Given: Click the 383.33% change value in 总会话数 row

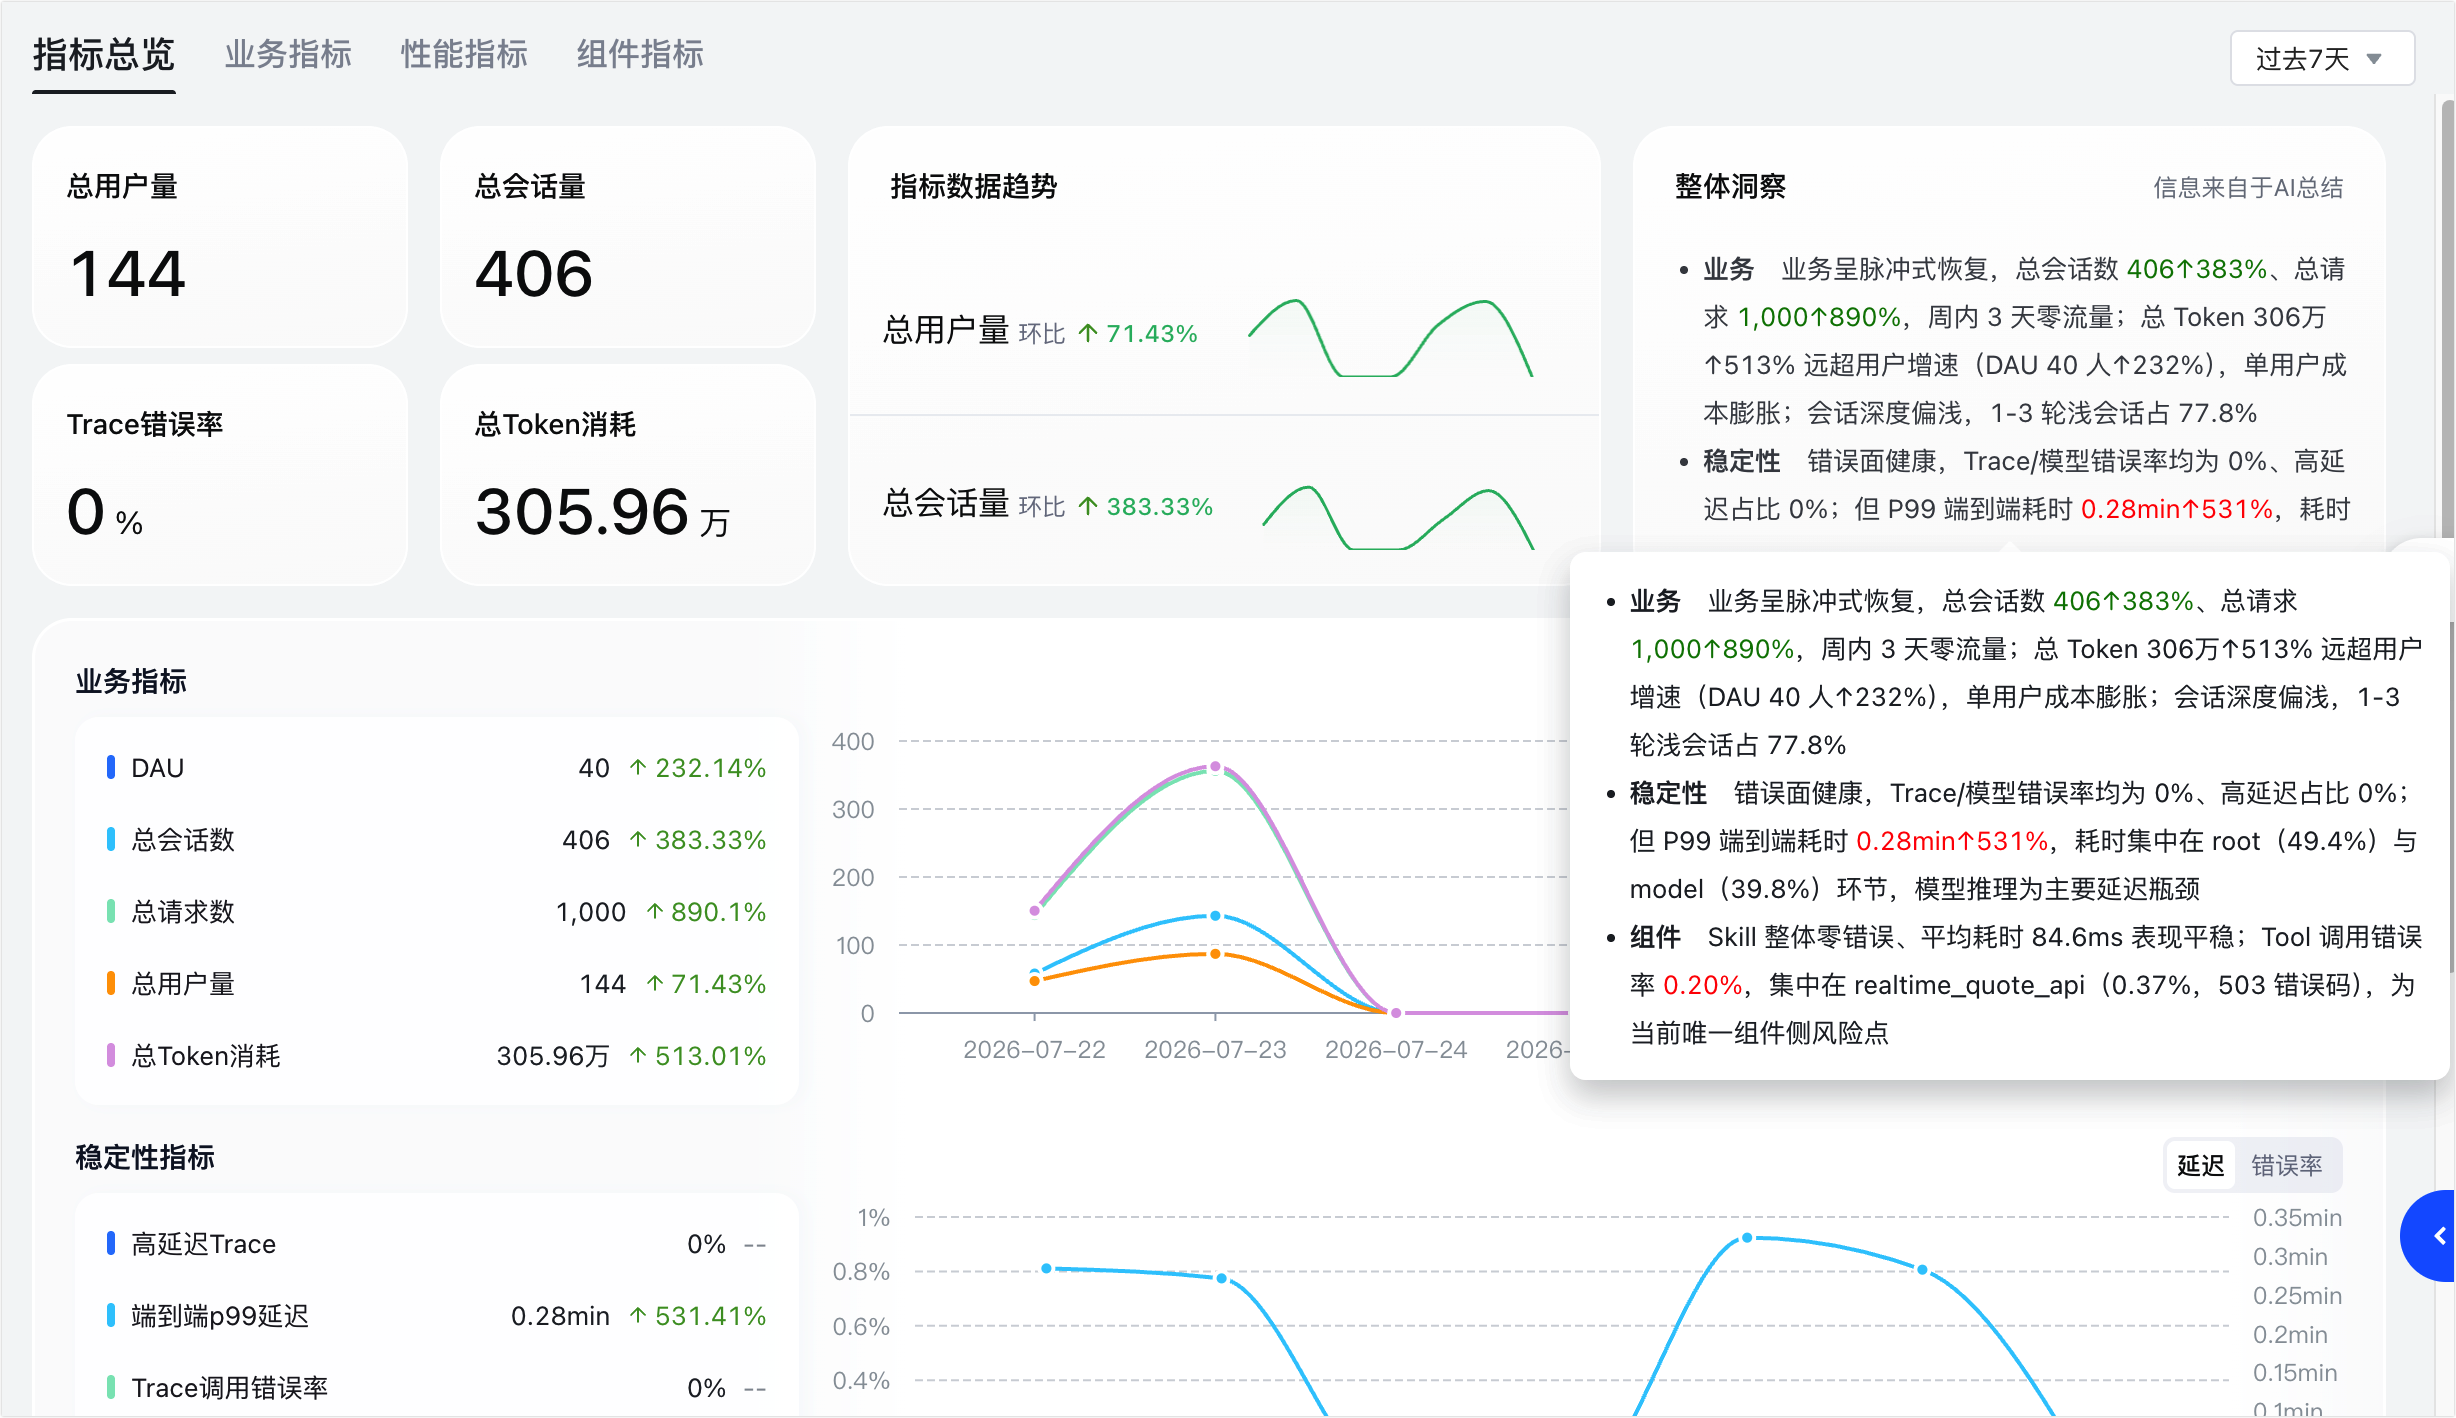Looking at the screenshot, I should point(710,840).
